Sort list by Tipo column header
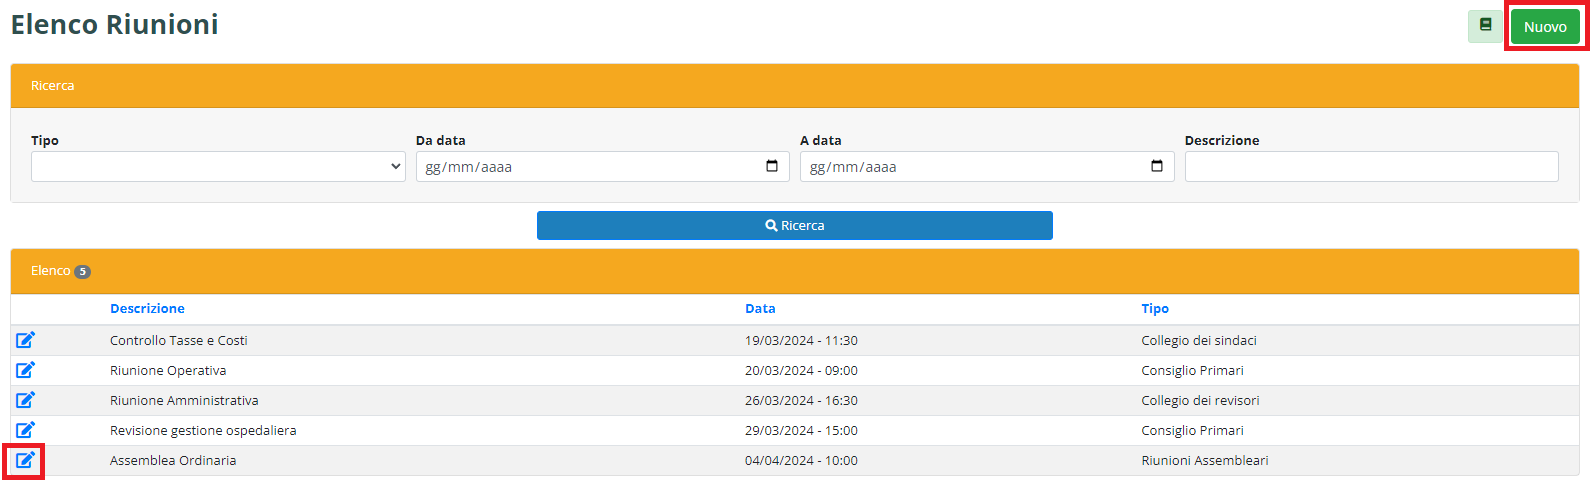This screenshot has height=486, width=1590. pyautogui.click(x=1155, y=309)
